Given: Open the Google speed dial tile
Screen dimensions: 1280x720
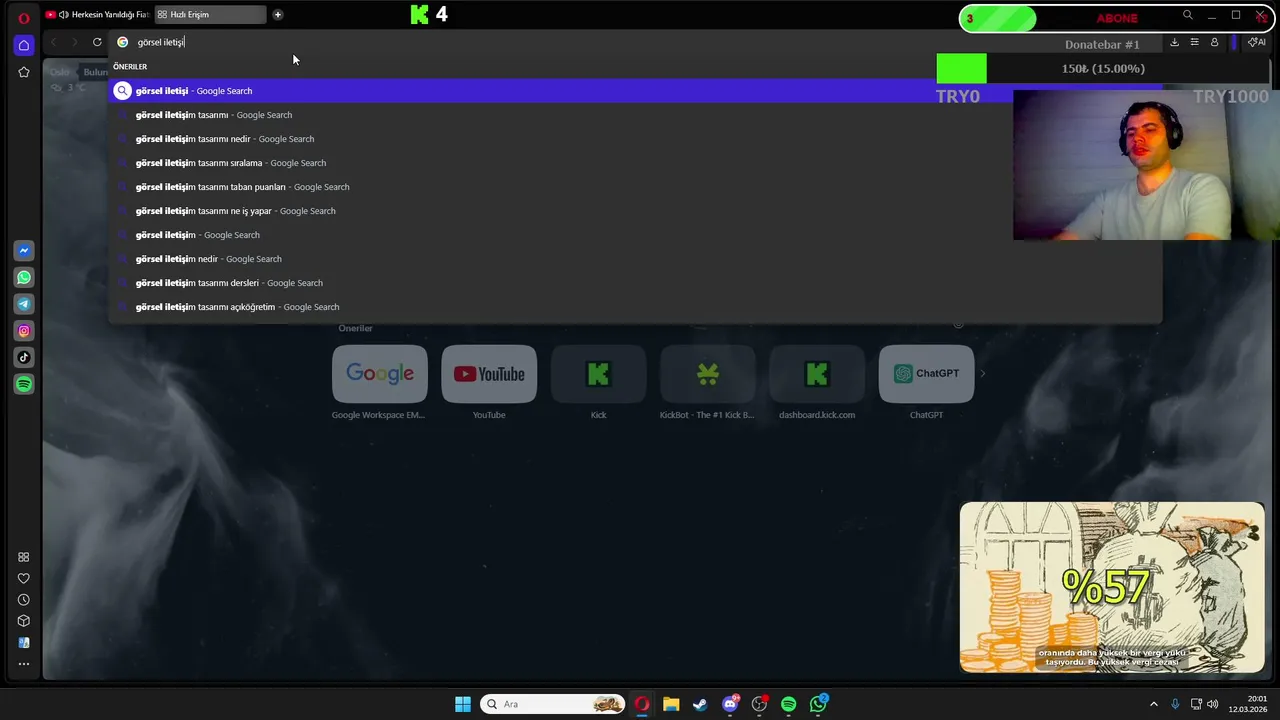Looking at the screenshot, I should (x=379, y=374).
